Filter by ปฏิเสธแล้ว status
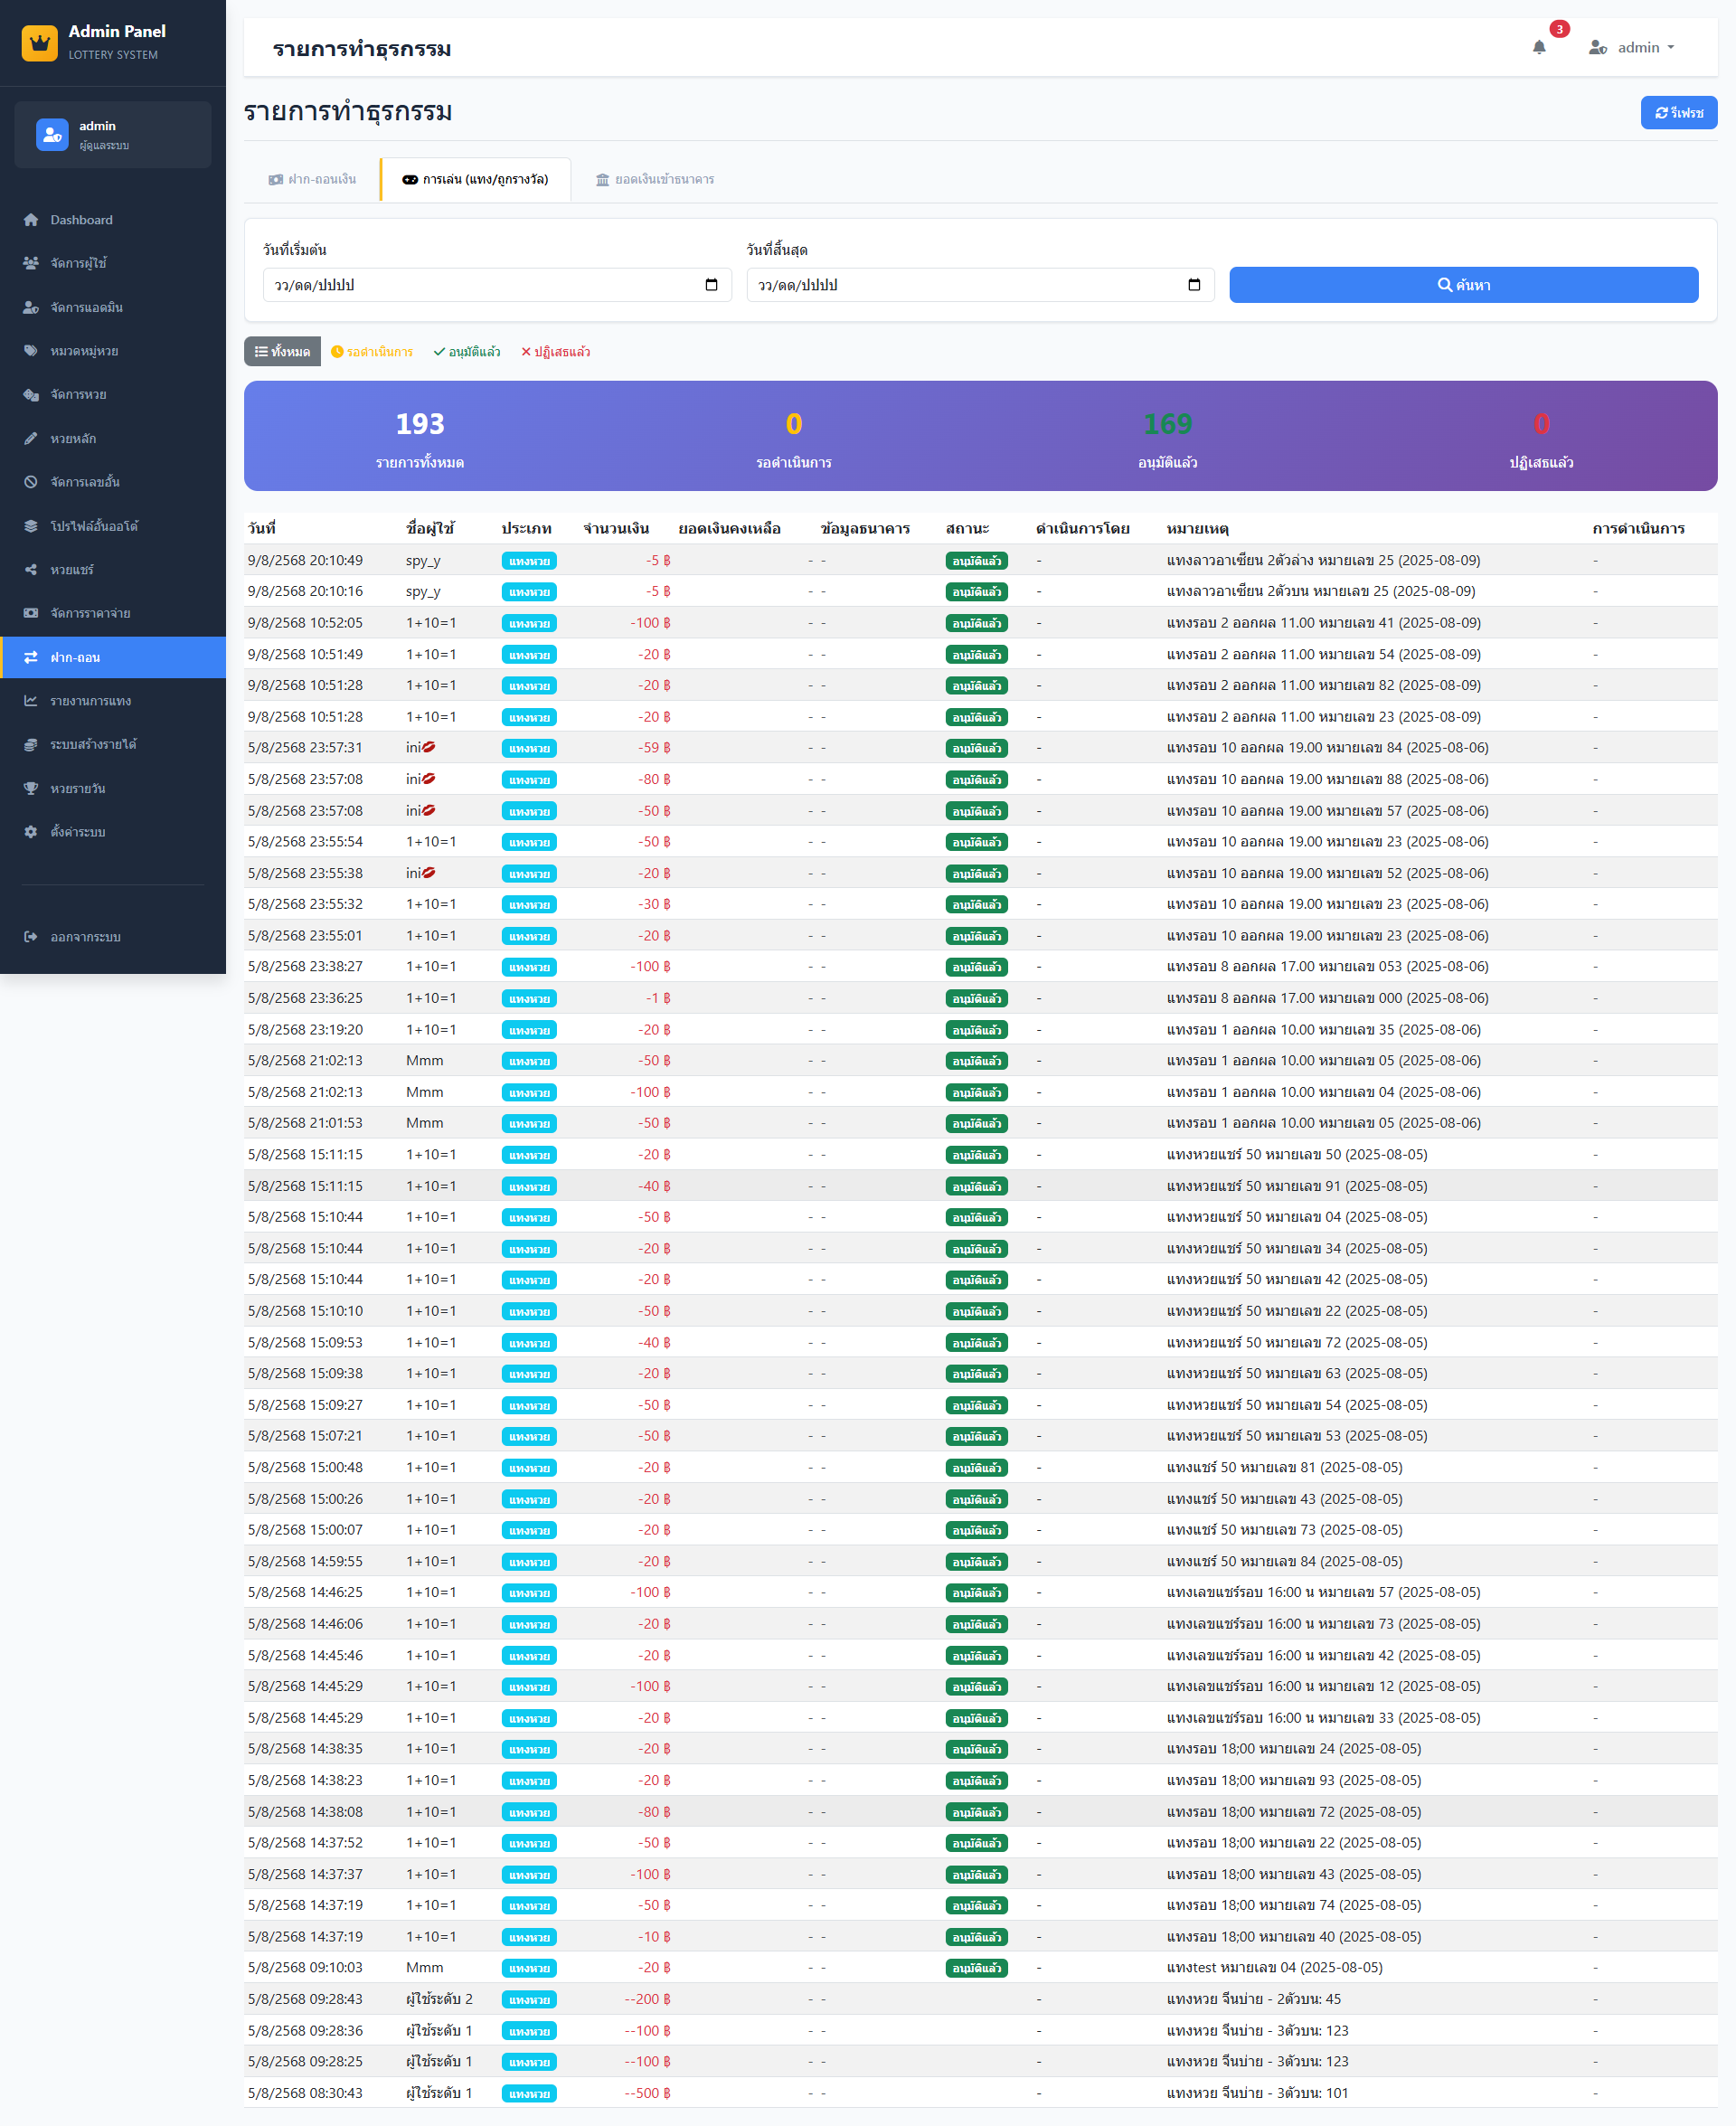1736x2126 pixels. pos(556,352)
